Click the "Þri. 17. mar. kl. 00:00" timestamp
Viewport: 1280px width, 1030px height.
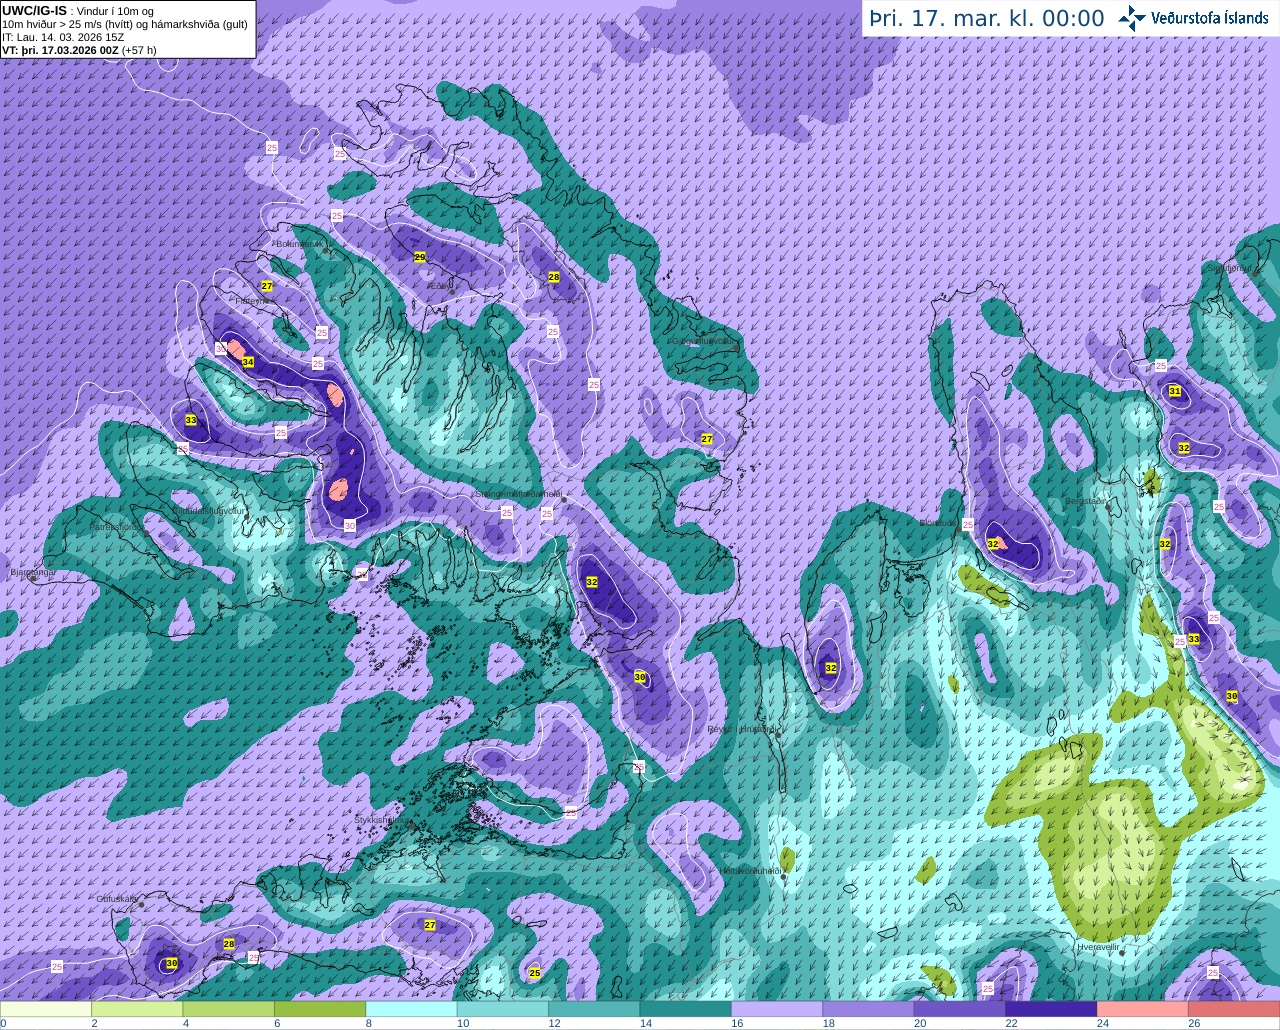pos(987,19)
